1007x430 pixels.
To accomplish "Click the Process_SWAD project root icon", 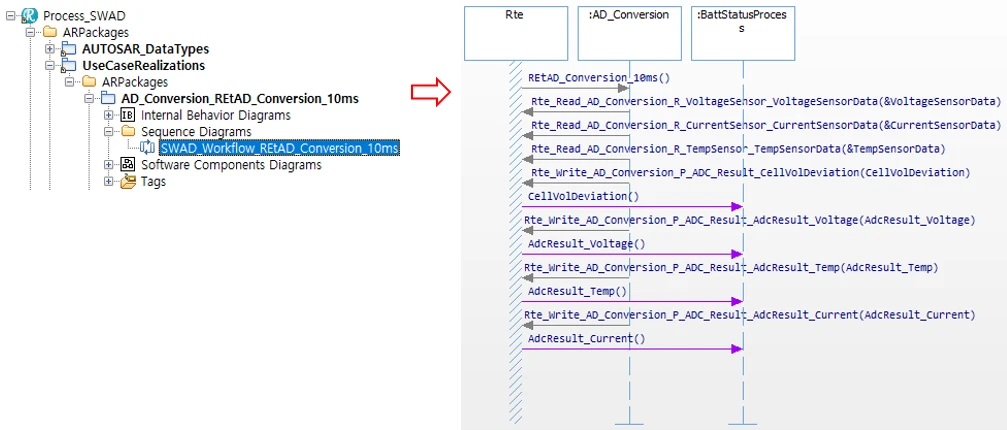I will pyautogui.click(x=30, y=17).
